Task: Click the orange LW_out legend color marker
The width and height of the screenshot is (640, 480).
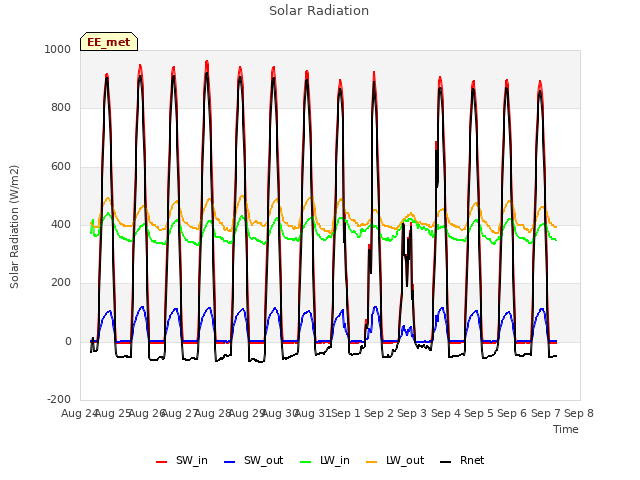Action: [x=372, y=462]
